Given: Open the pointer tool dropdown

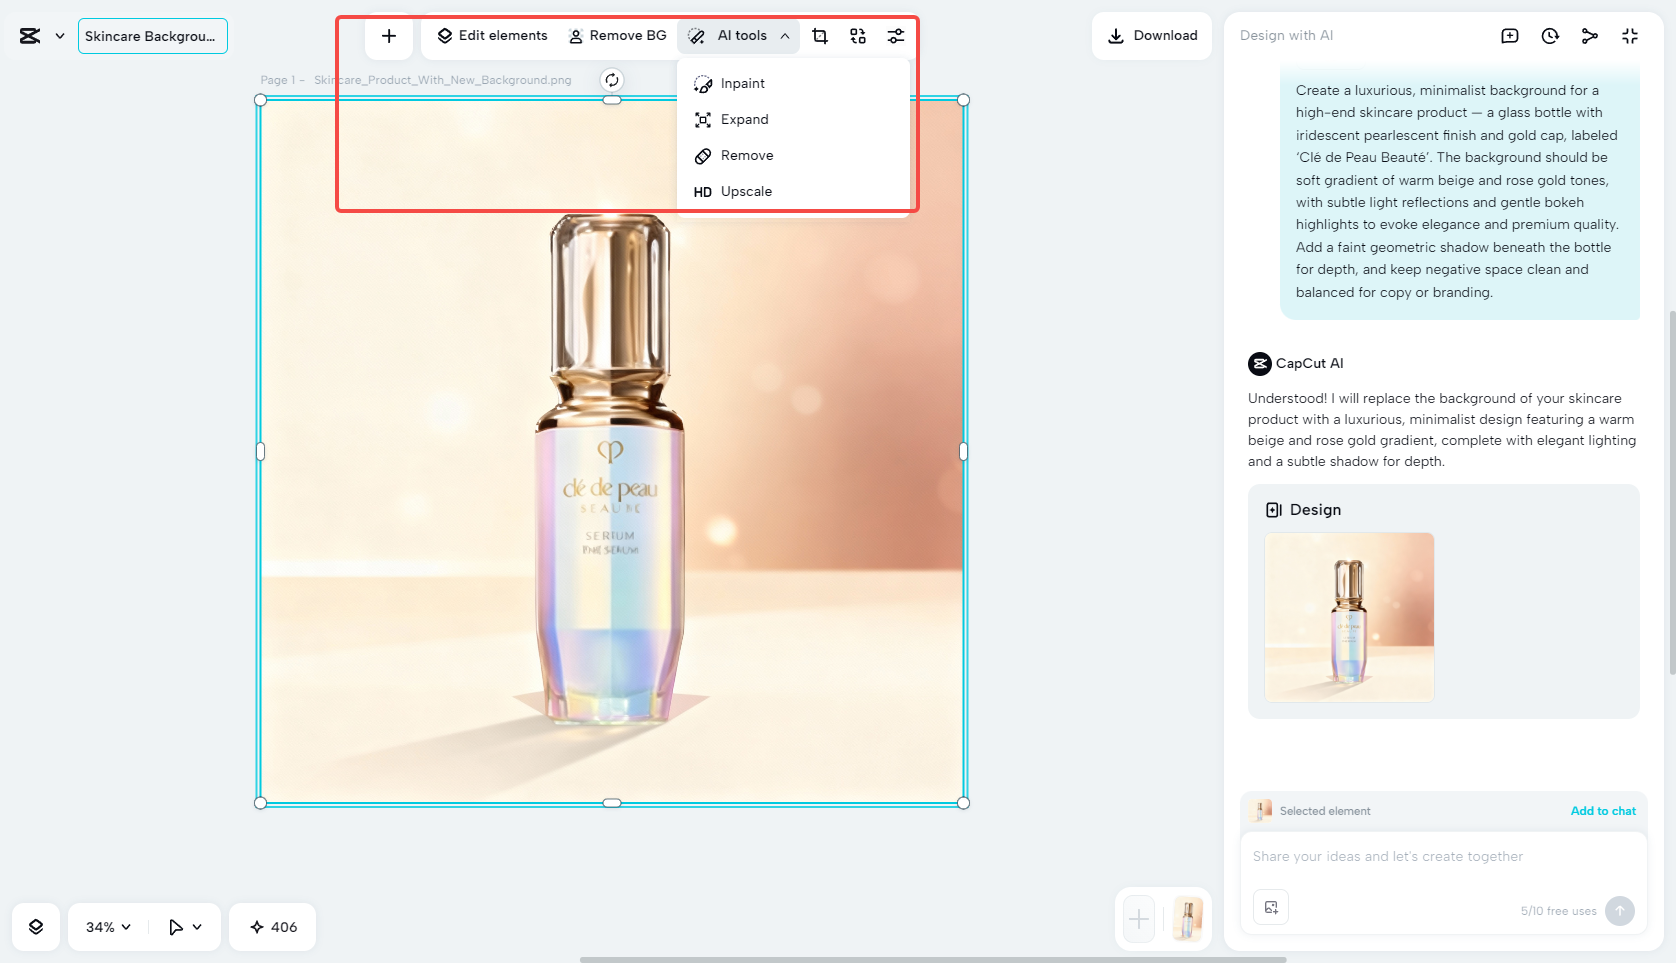Looking at the screenshot, I should 185,927.
